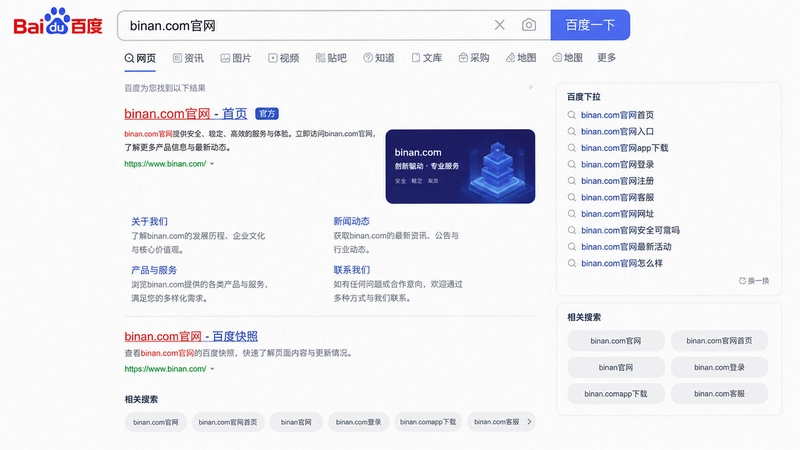The image size is (800, 450).
Task: Open the 关于我们 sublink
Action: 149,221
